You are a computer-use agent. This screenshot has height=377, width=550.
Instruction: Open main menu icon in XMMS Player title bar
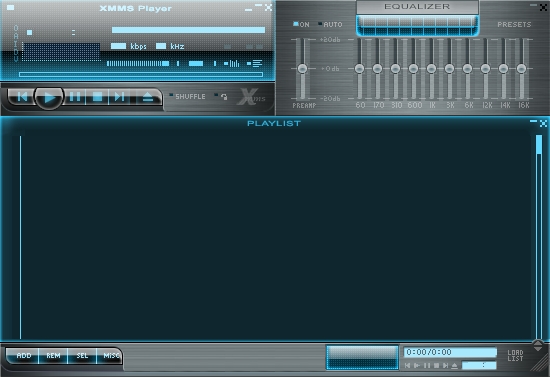click(x=11, y=8)
